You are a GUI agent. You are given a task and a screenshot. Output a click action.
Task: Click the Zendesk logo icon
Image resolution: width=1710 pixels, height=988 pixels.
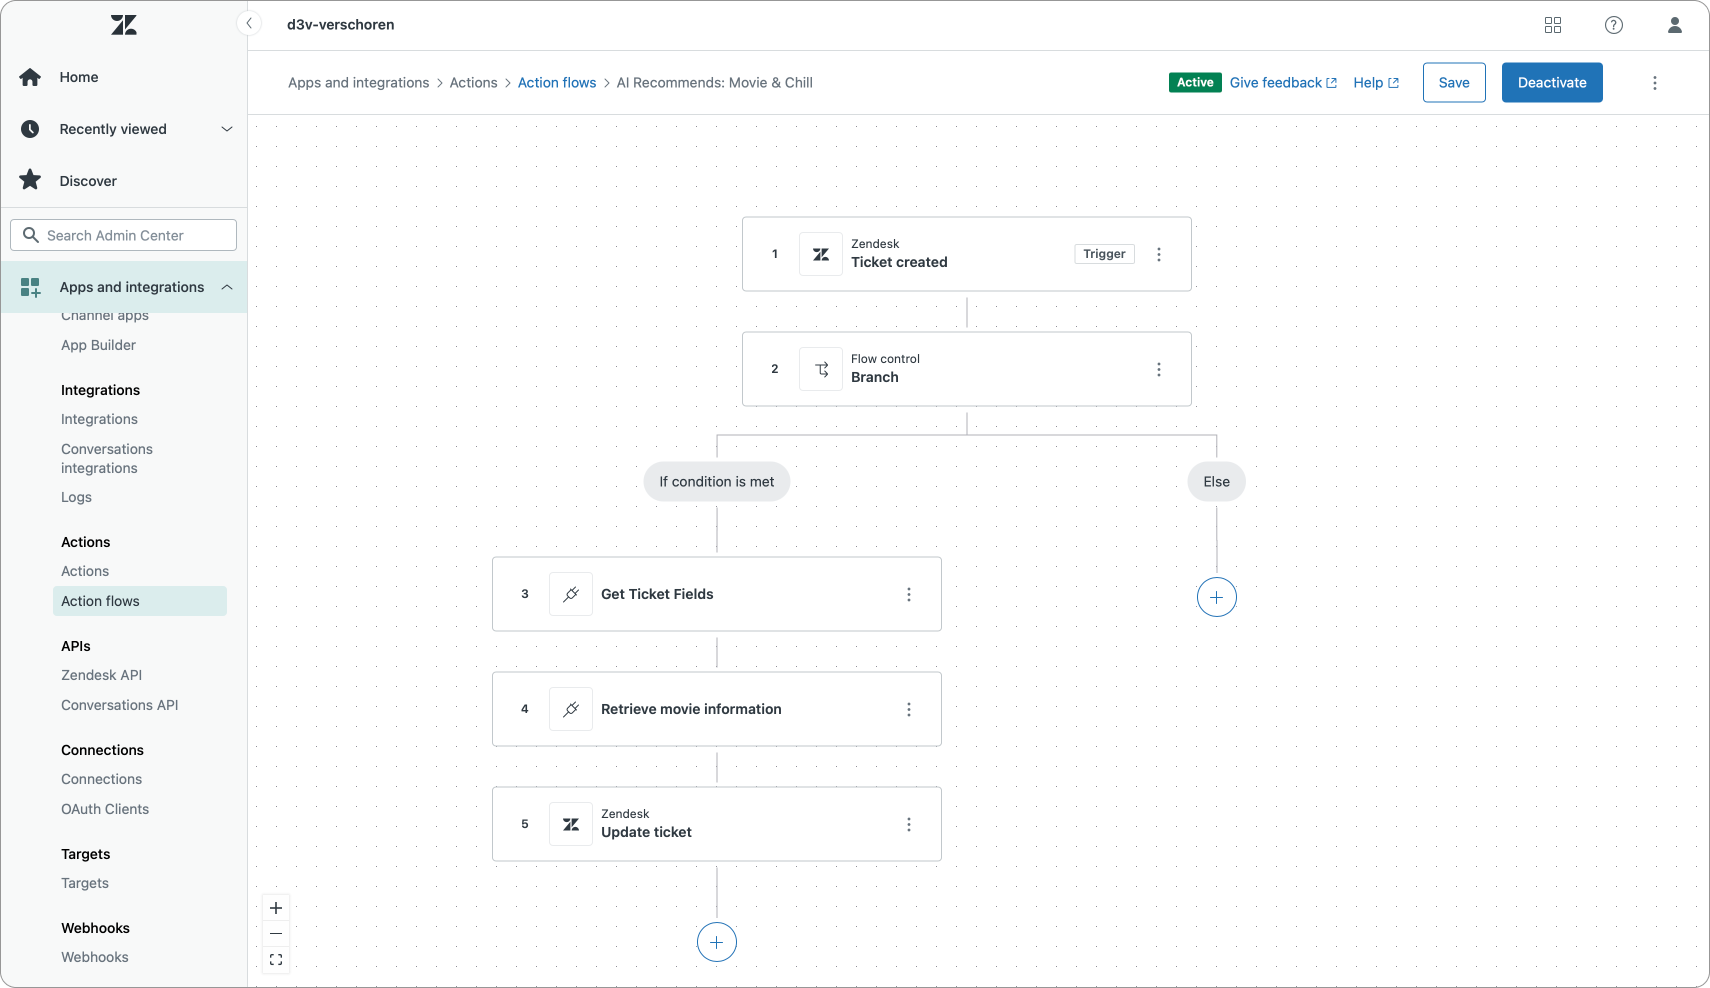pos(124,25)
